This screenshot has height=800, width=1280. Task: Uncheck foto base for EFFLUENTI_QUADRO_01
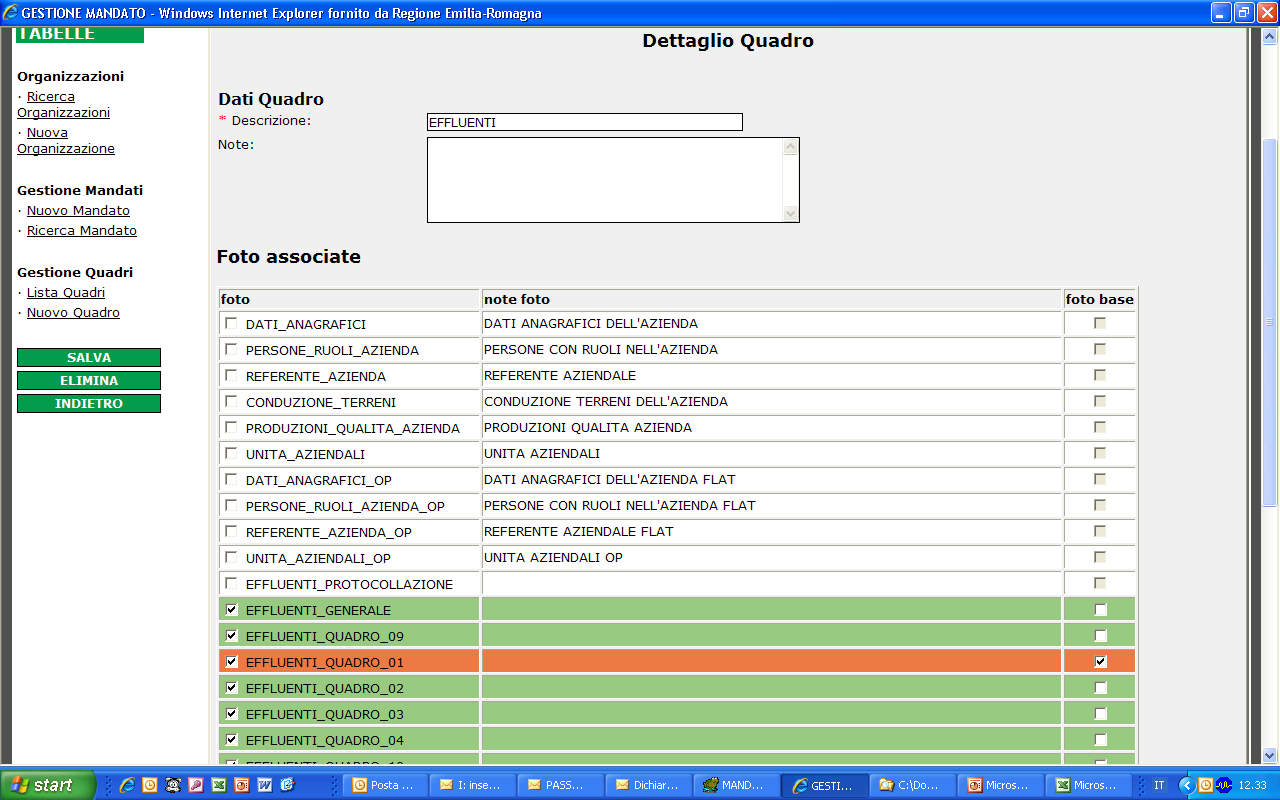click(x=1101, y=661)
